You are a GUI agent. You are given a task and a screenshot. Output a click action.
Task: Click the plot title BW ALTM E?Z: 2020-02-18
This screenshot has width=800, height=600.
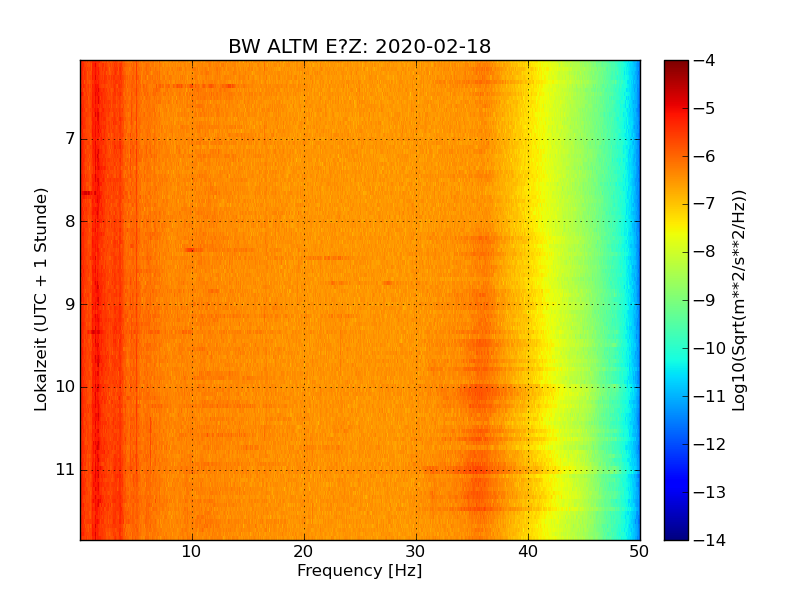(359, 47)
